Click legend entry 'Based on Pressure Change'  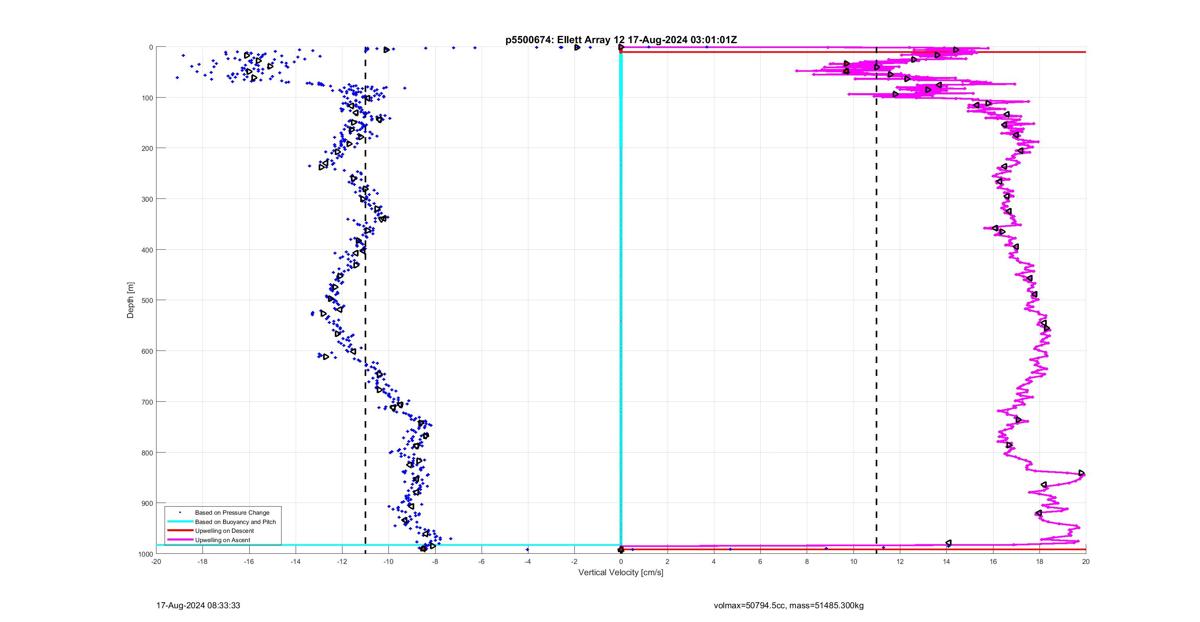click(234, 513)
